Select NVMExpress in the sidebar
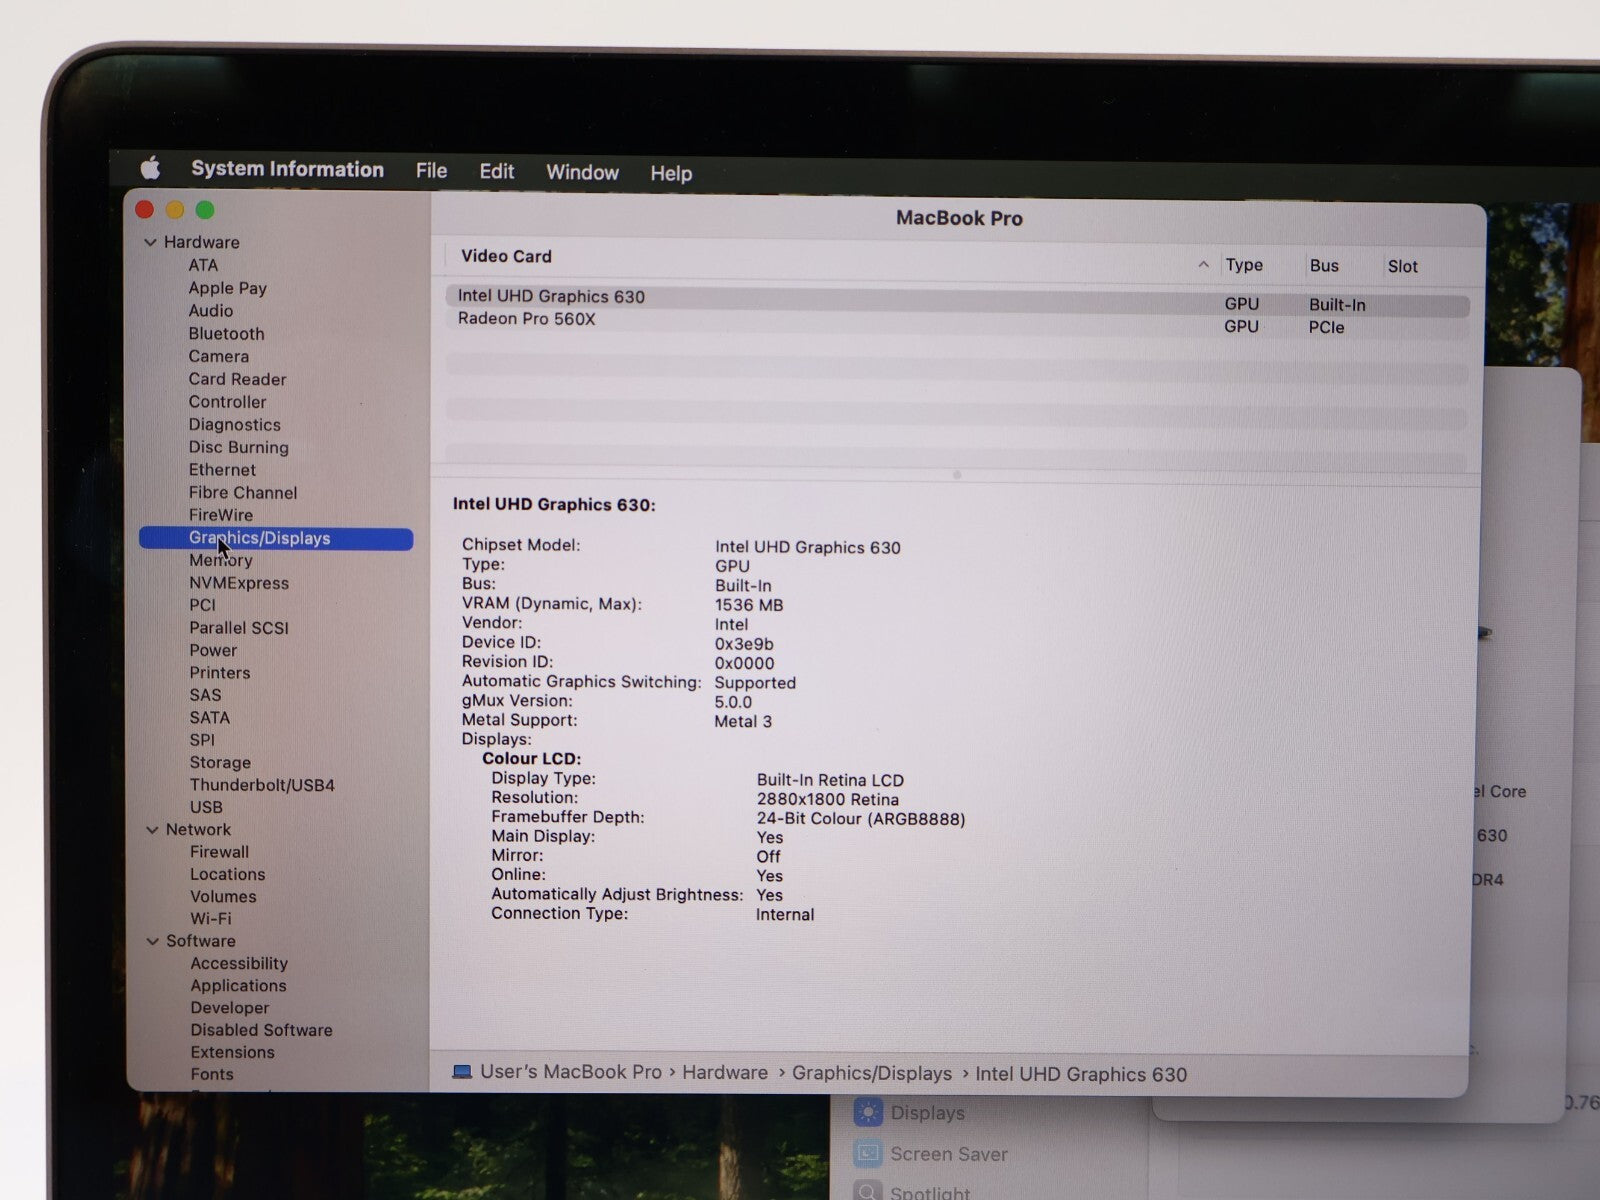Image resolution: width=1600 pixels, height=1200 pixels. point(238,583)
